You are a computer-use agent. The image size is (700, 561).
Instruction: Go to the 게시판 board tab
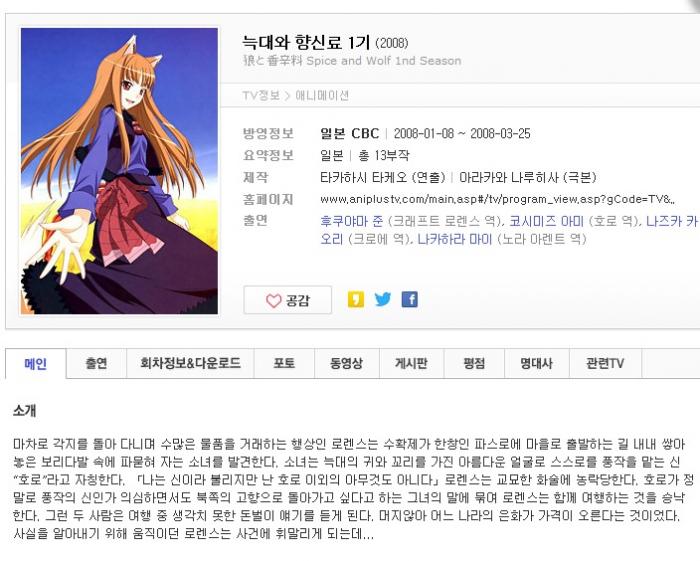411,363
